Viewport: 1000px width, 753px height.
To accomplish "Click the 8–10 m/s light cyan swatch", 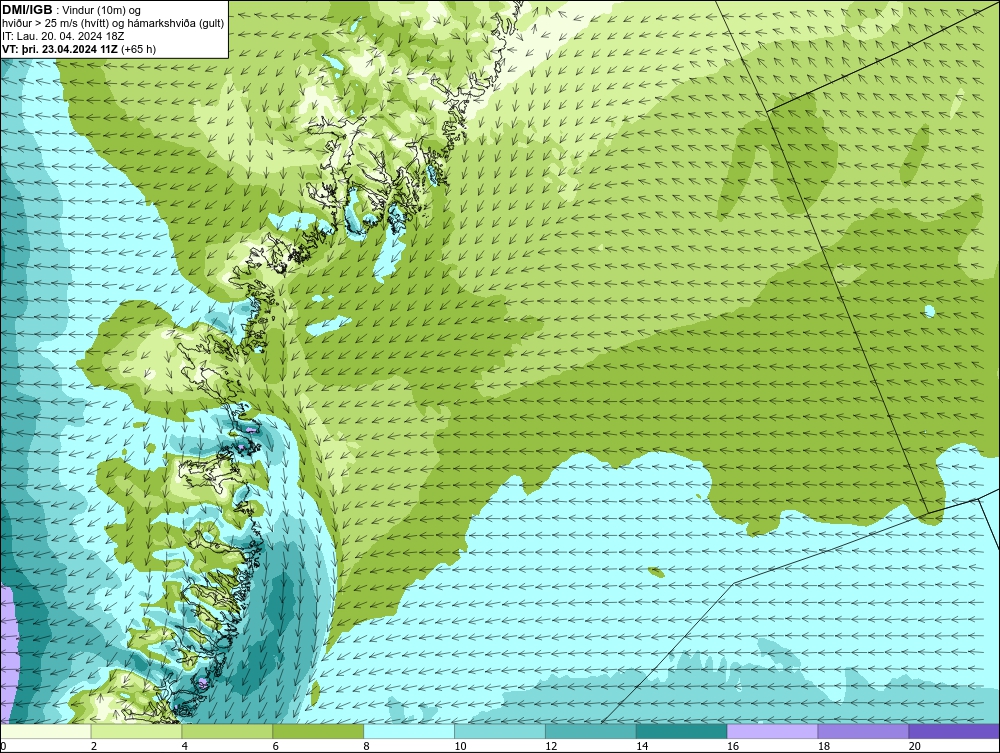I will tap(409, 731).
